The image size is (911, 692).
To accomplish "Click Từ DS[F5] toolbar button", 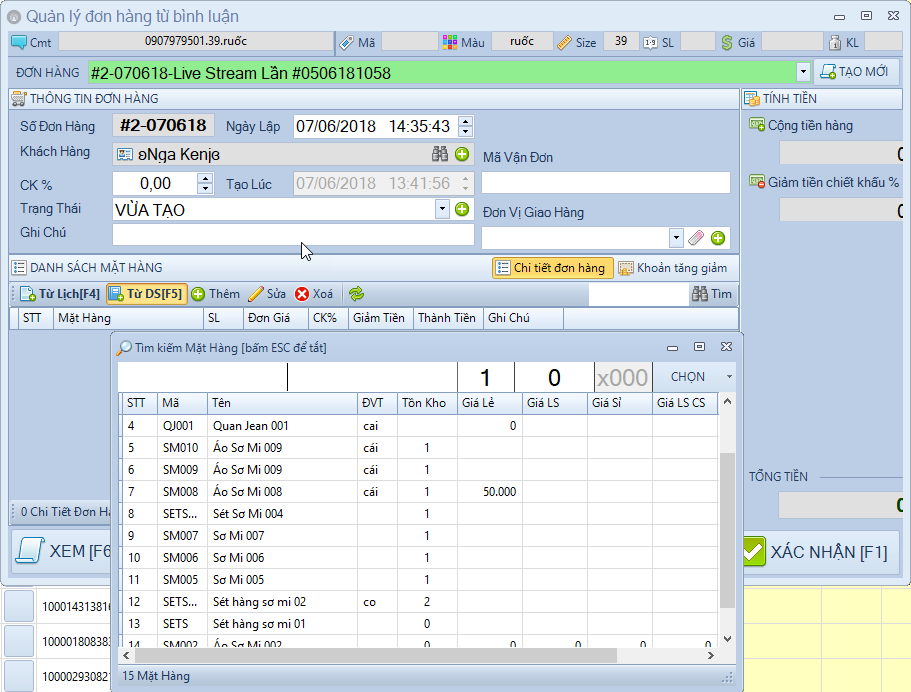I will tap(147, 294).
